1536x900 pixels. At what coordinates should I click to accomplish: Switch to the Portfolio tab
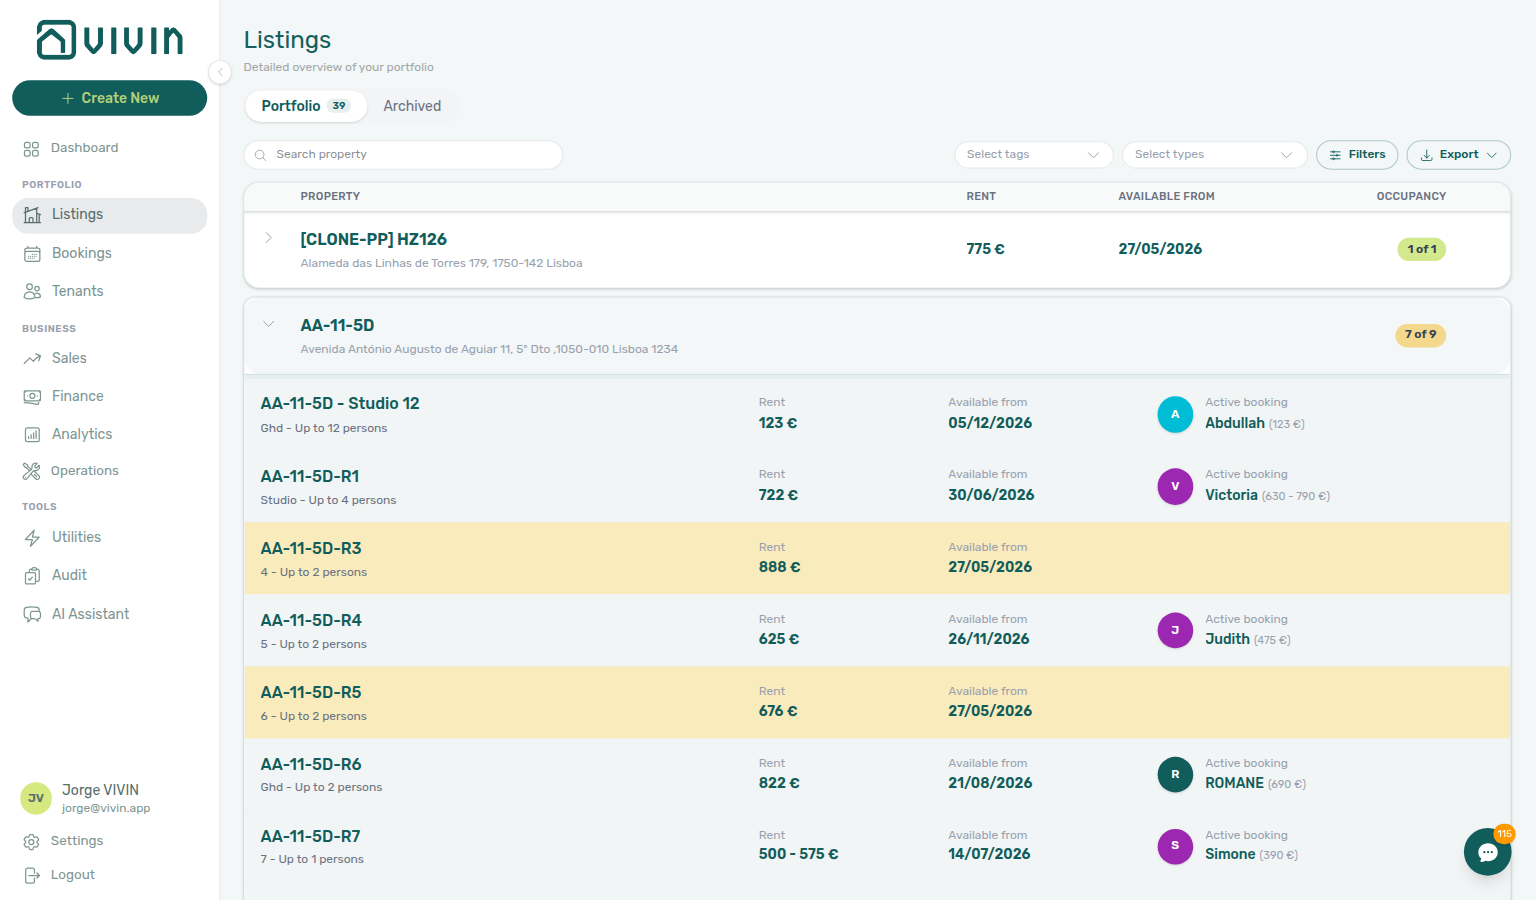[x=305, y=106]
